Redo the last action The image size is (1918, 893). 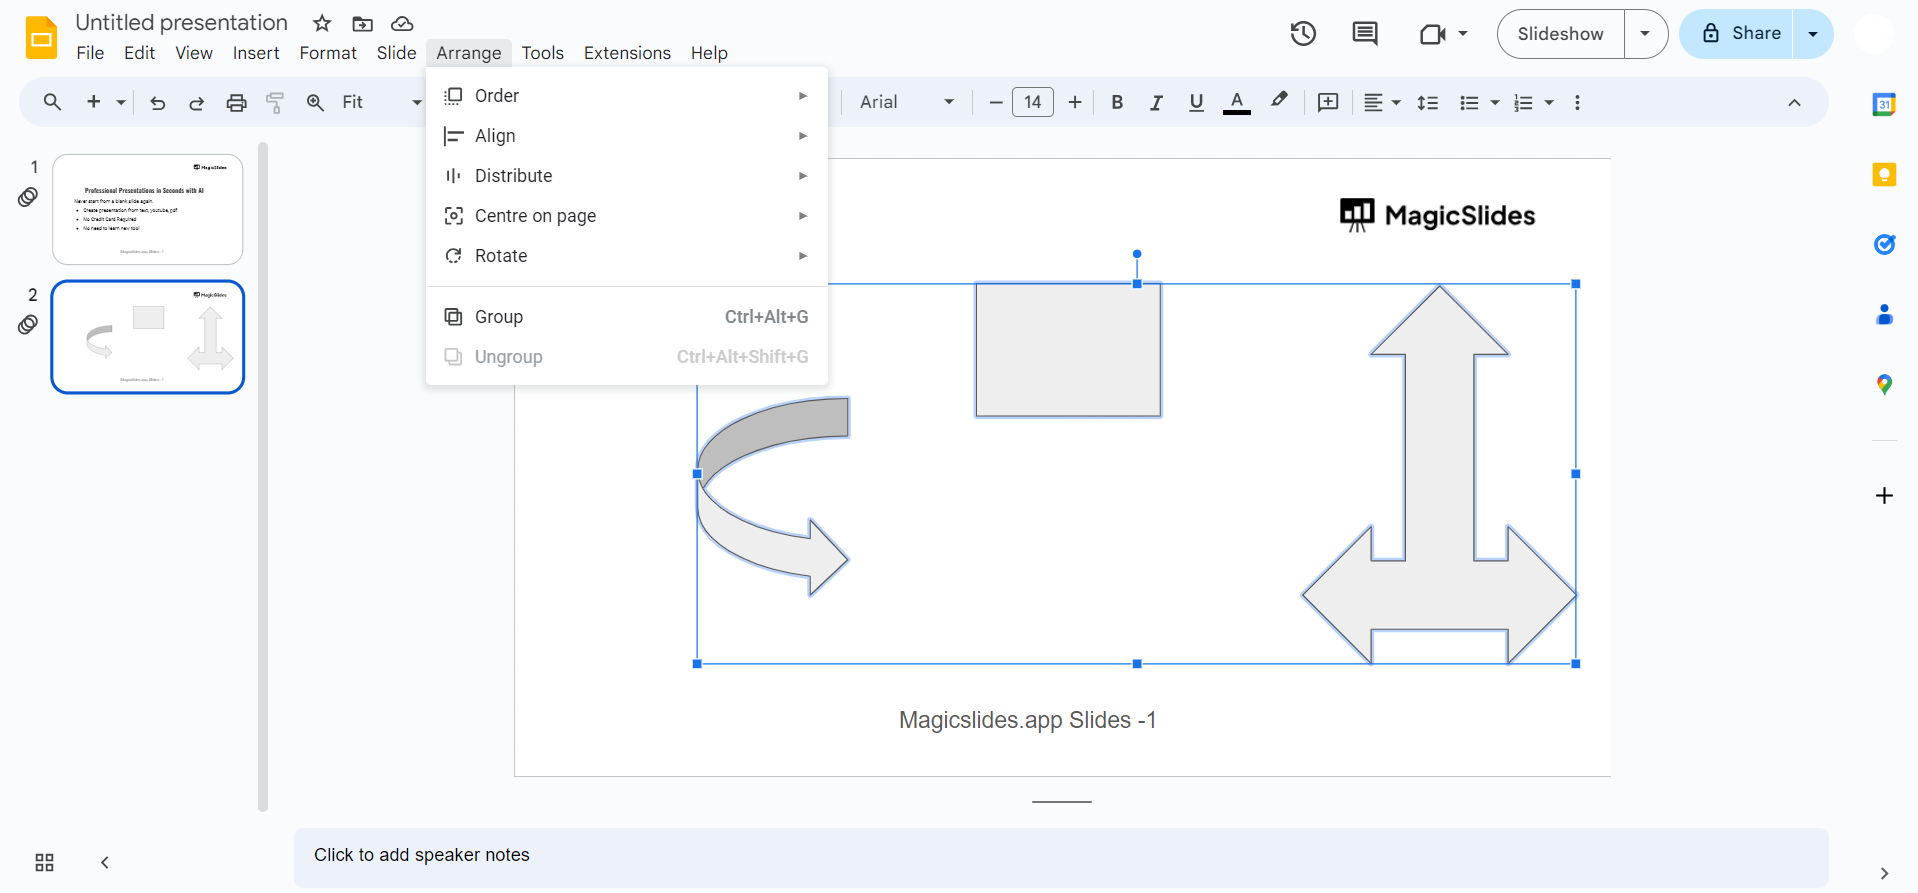[196, 102]
